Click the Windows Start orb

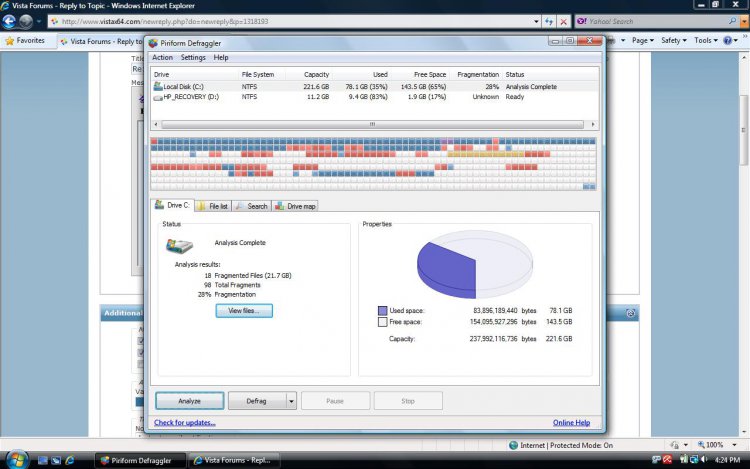click(x=17, y=460)
